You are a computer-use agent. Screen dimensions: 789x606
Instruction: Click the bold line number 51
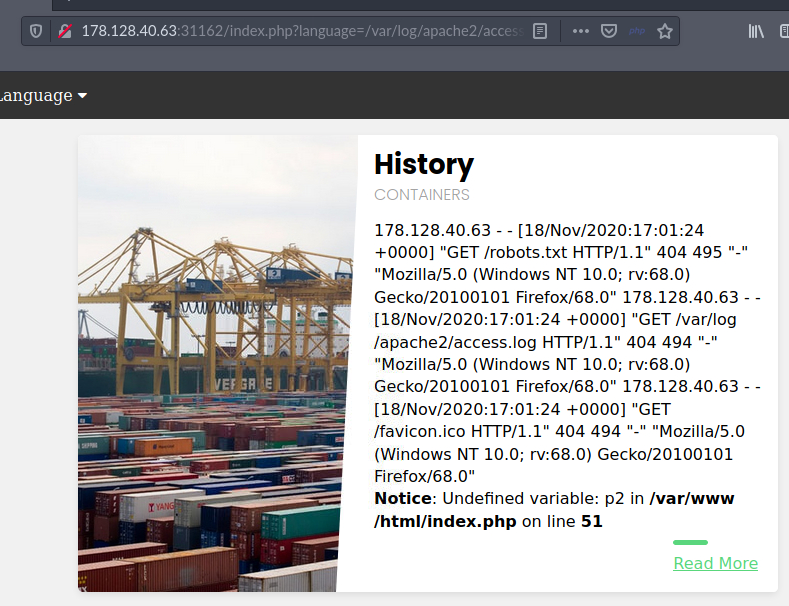coord(591,521)
